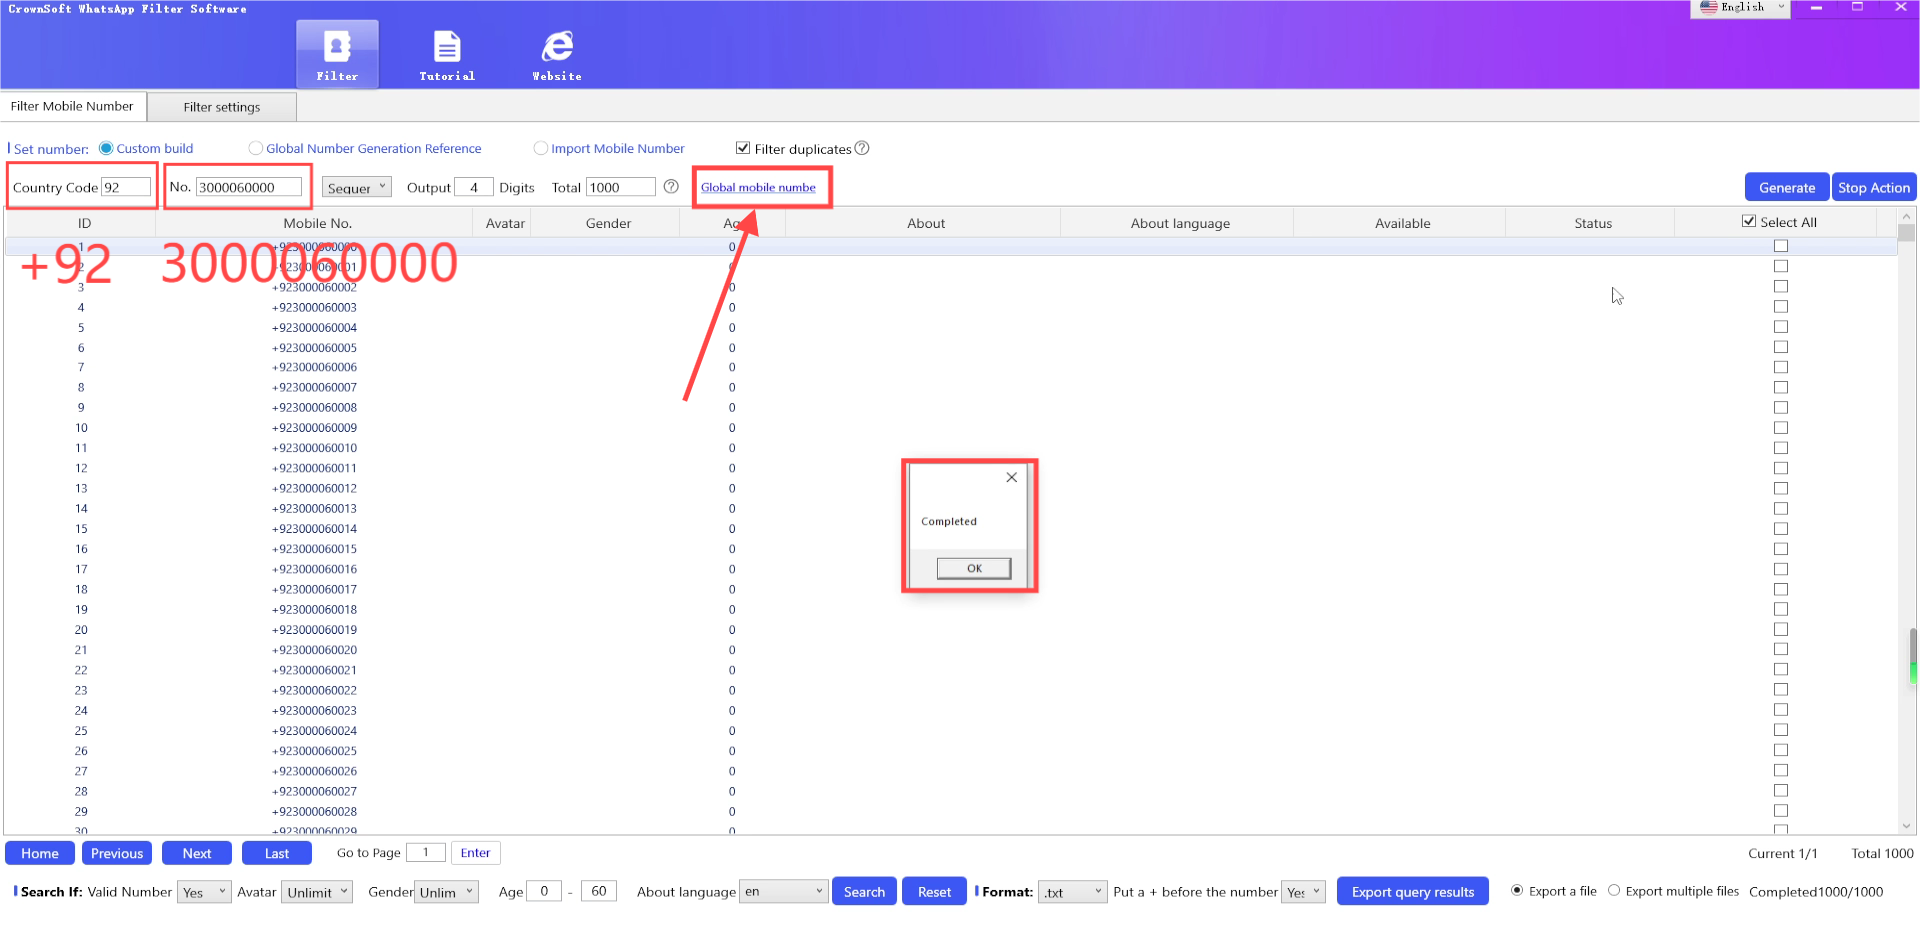Open the Global mobile number link

[x=758, y=187]
